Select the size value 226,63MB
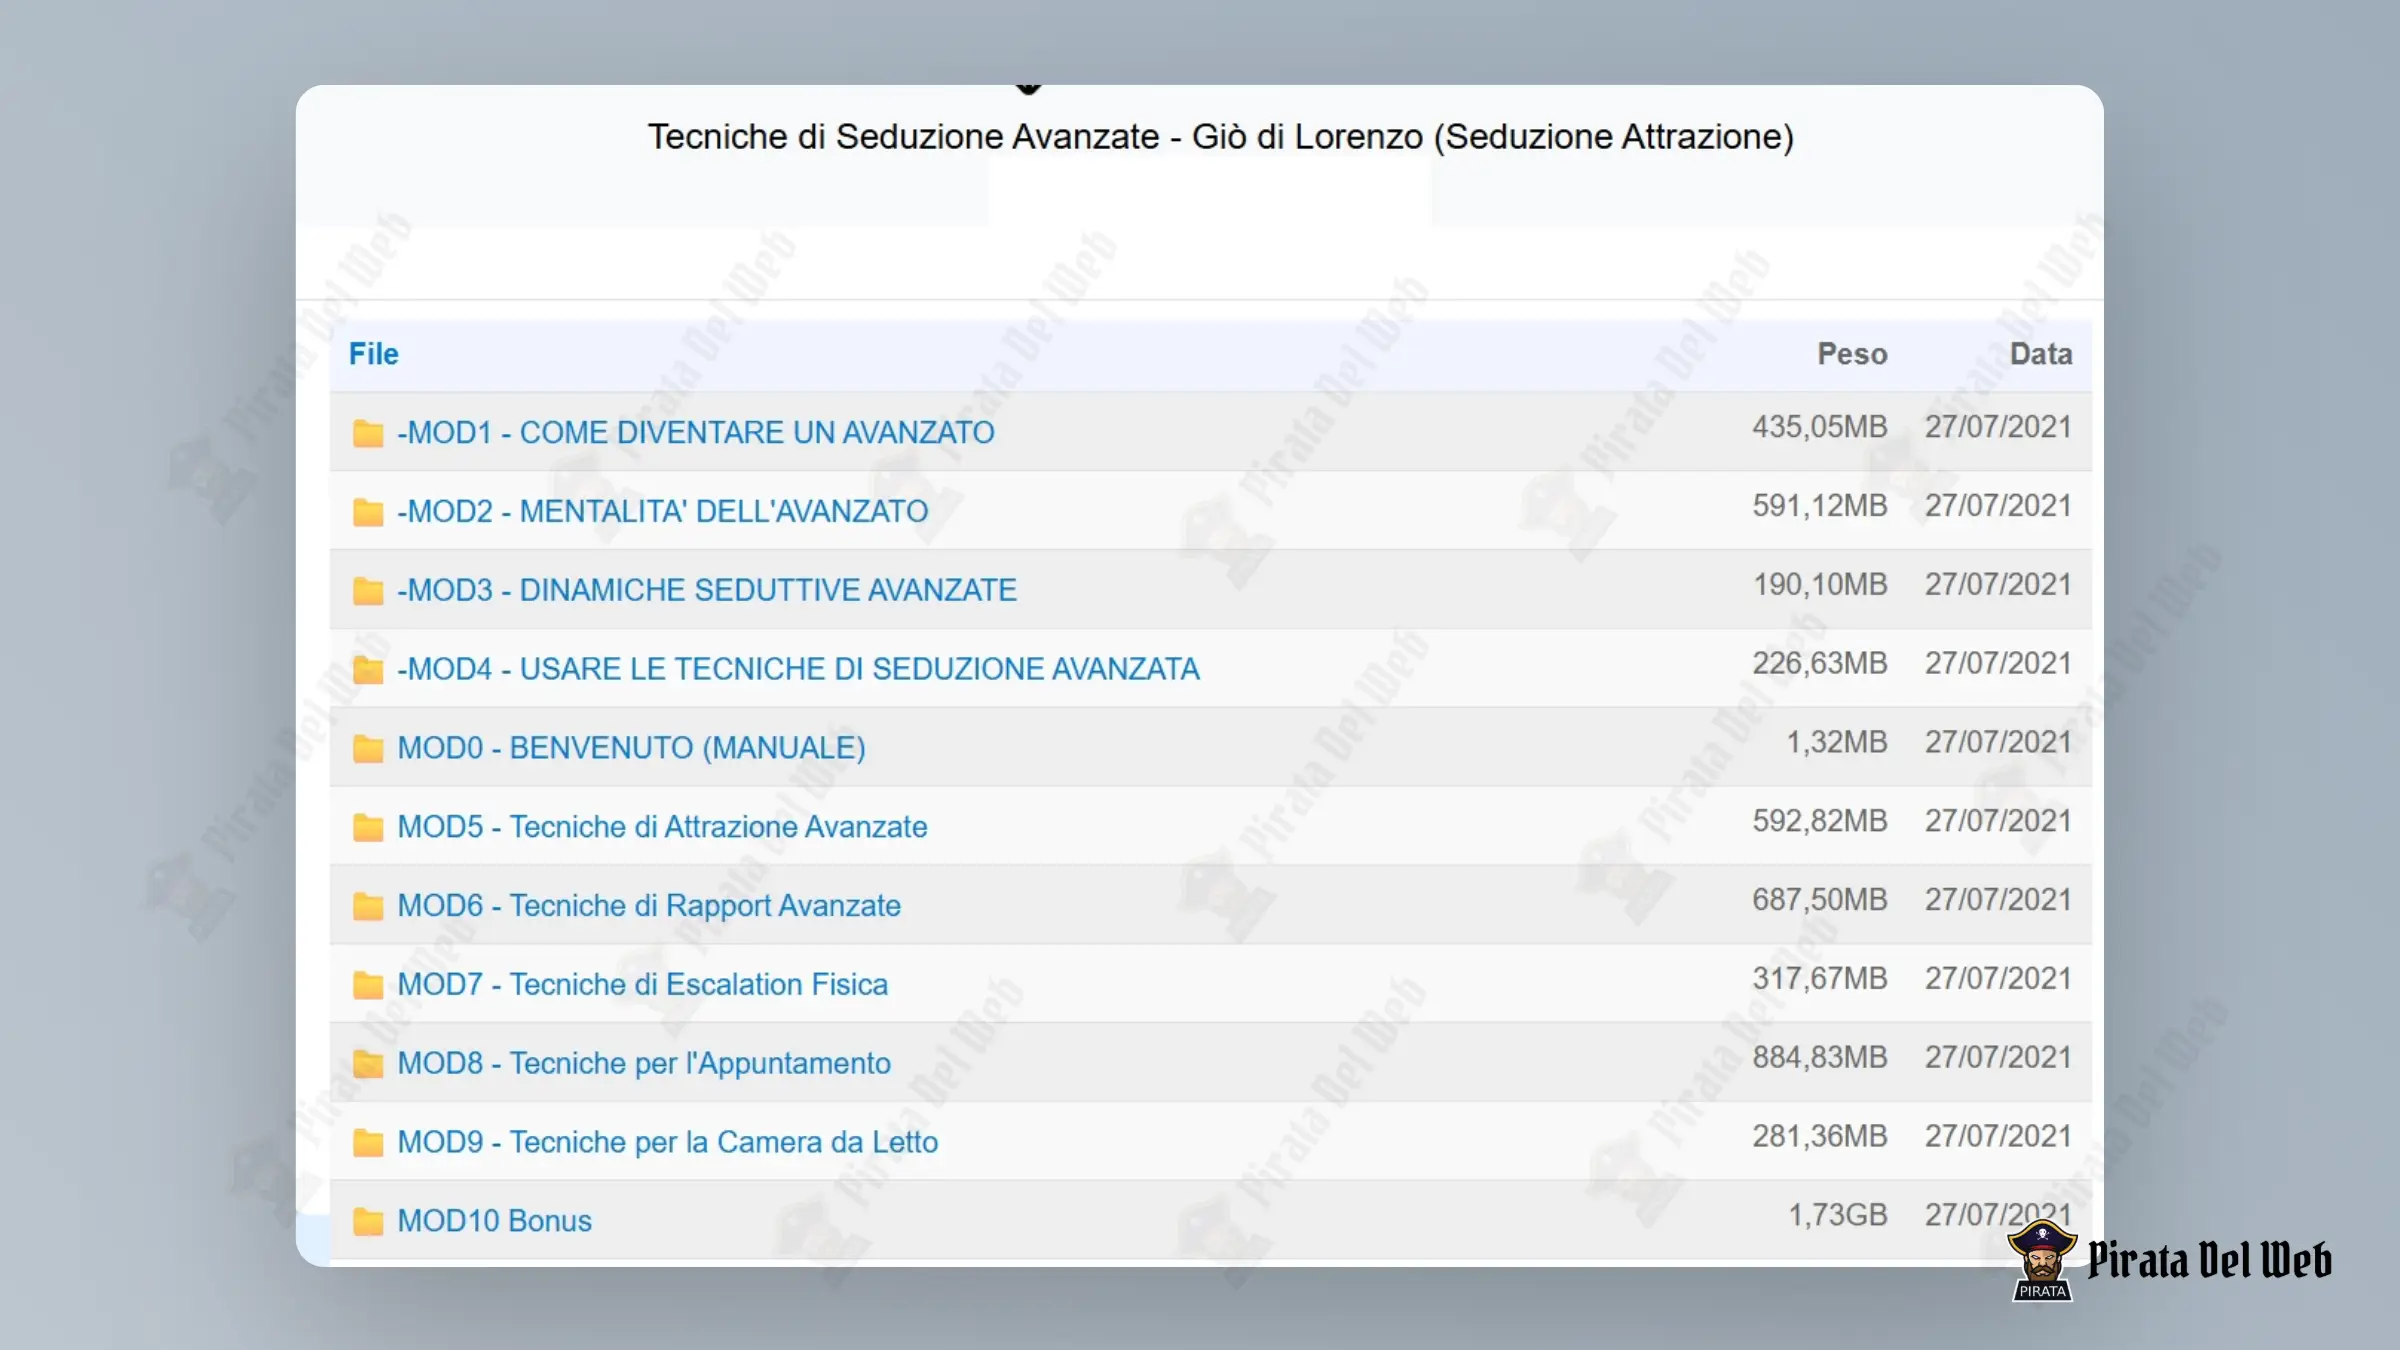The image size is (2400, 1350). click(1820, 663)
